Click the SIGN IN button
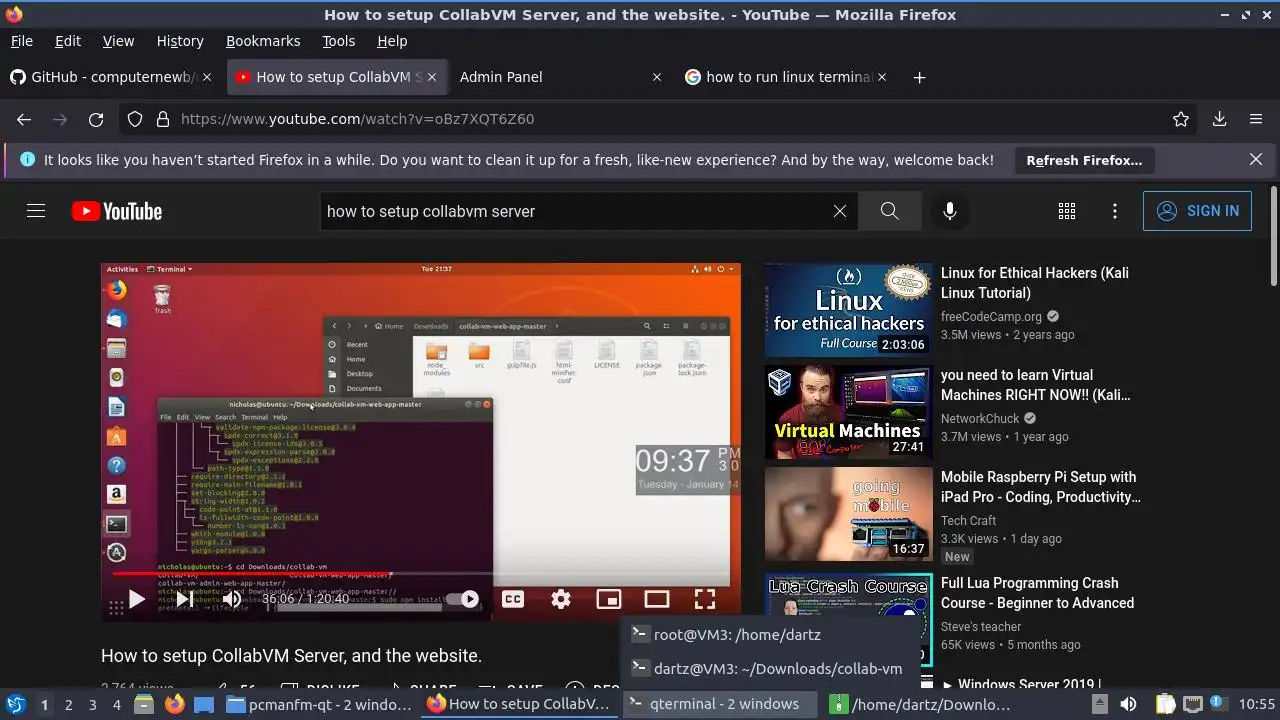The height and width of the screenshot is (720, 1280). pyautogui.click(x=1197, y=211)
